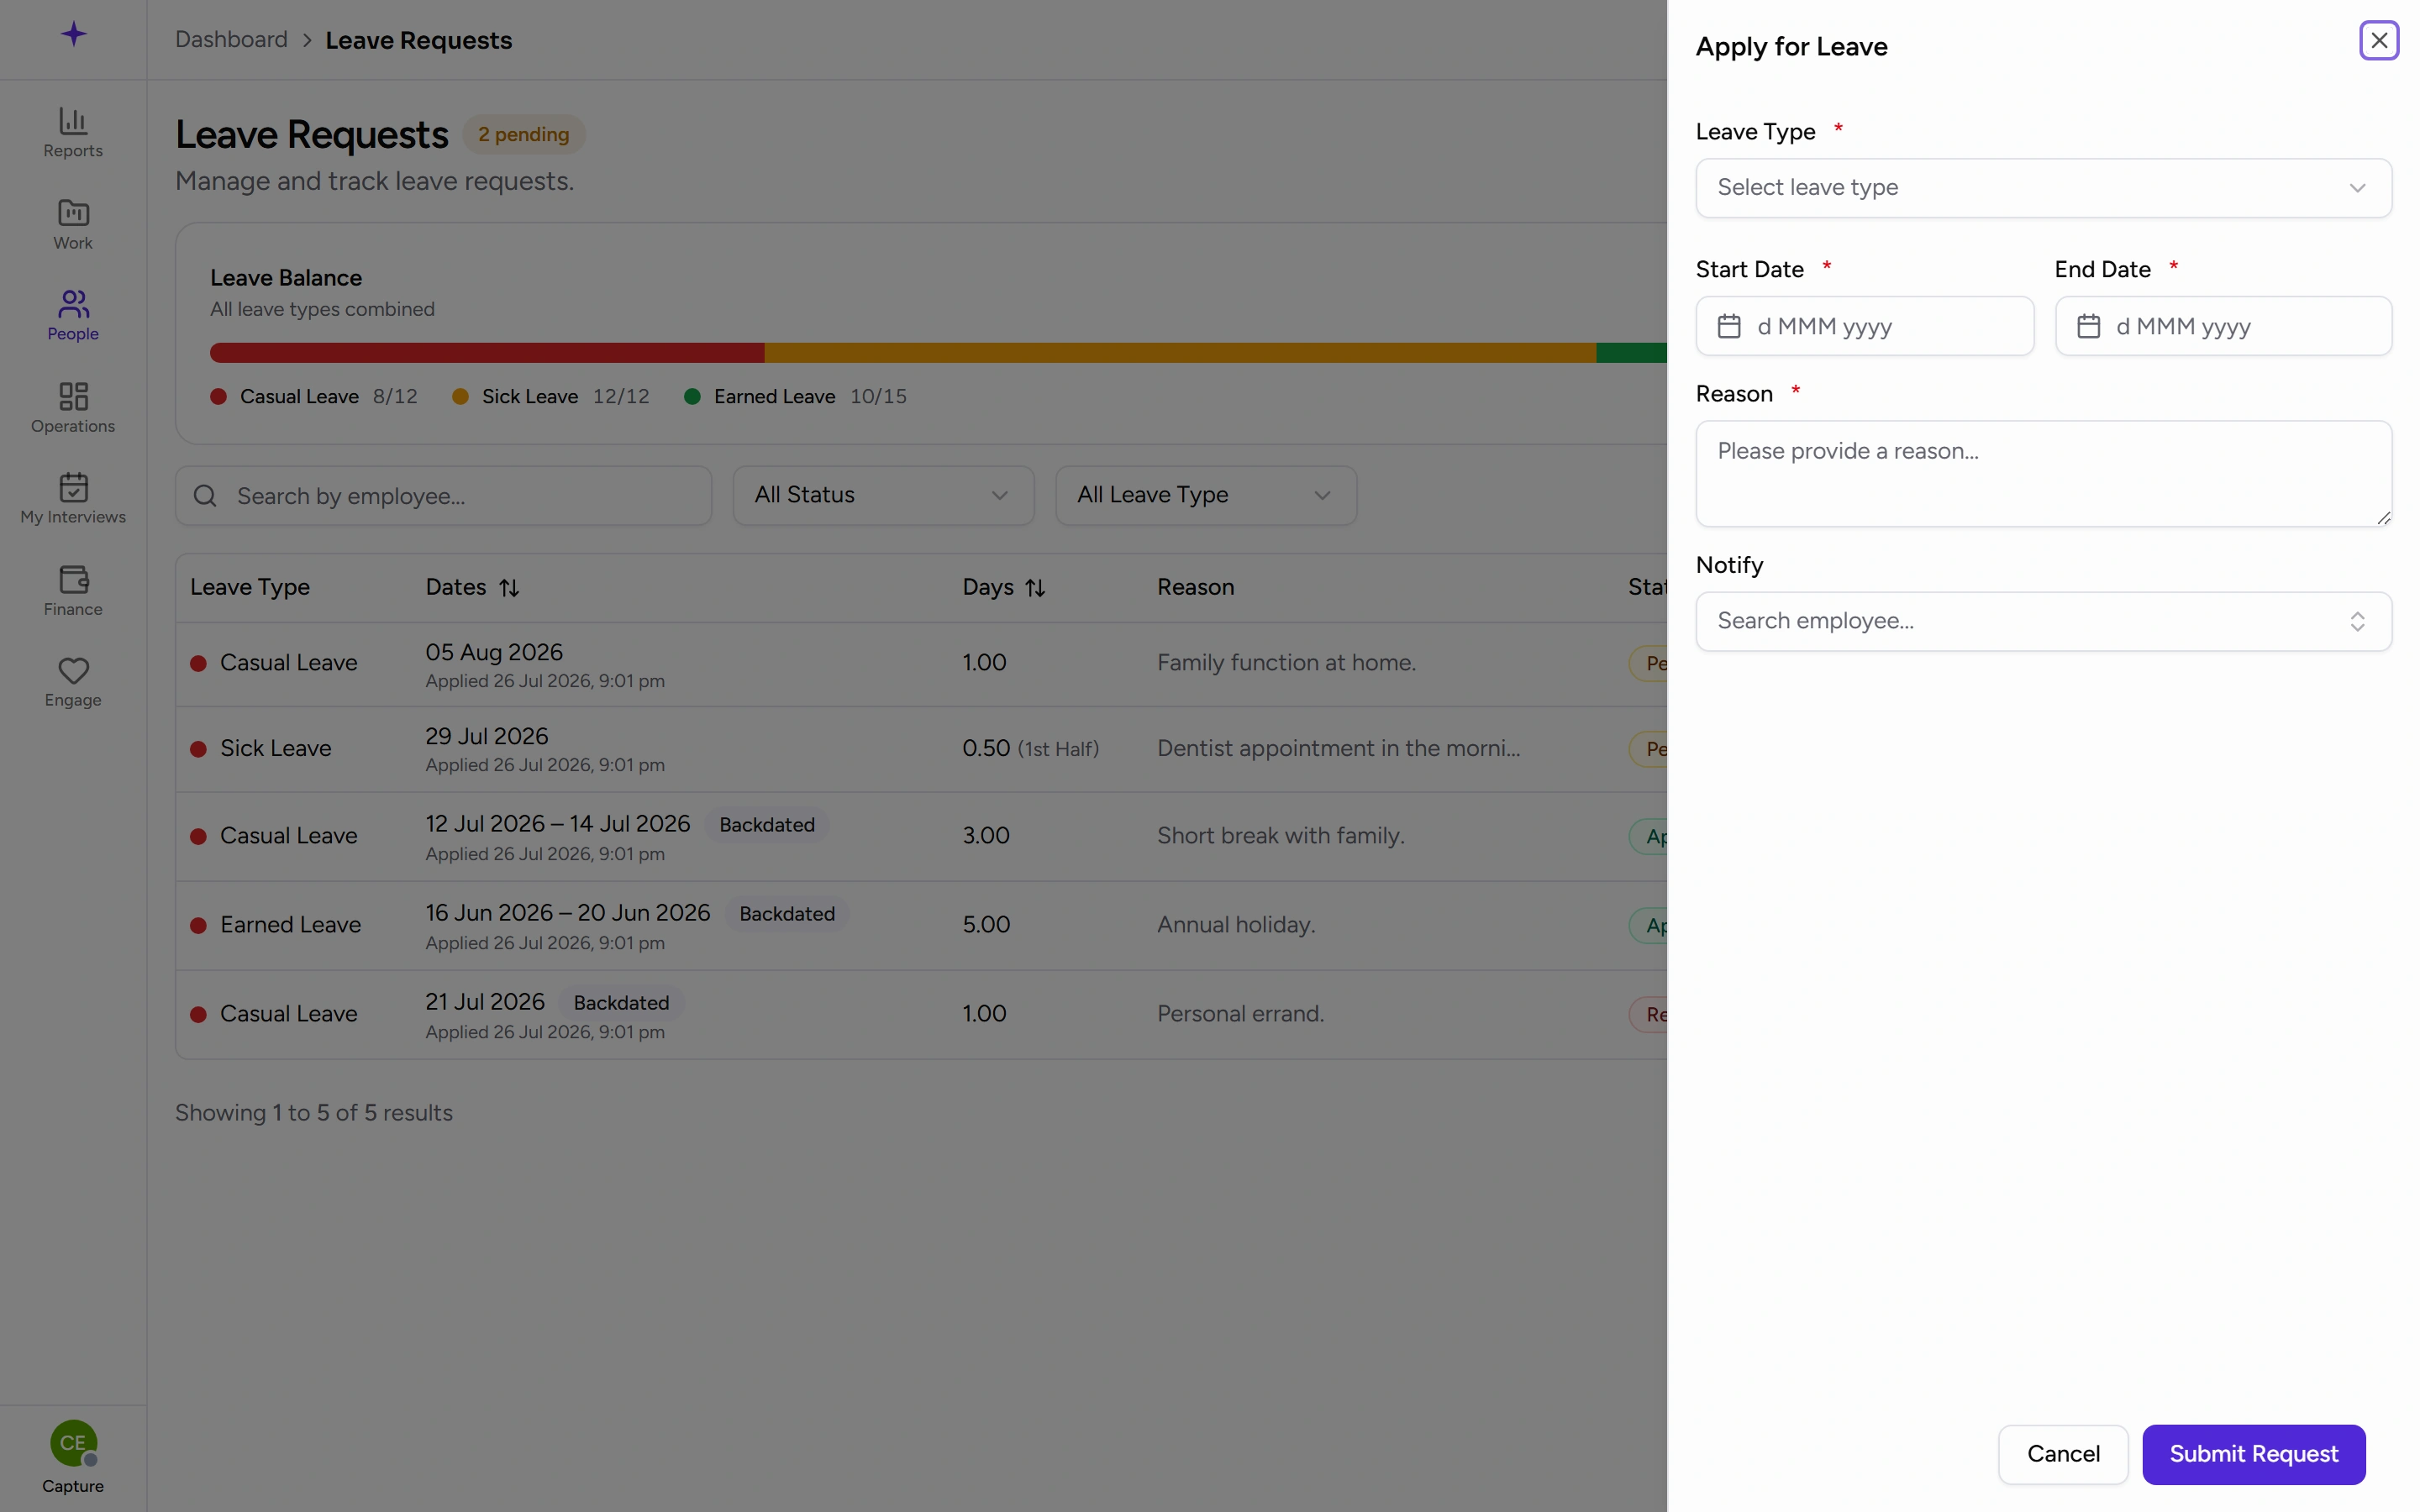Click the Sick Leave amber balance segment
The height and width of the screenshot is (1512, 2420).
pyautogui.click(x=1180, y=352)
